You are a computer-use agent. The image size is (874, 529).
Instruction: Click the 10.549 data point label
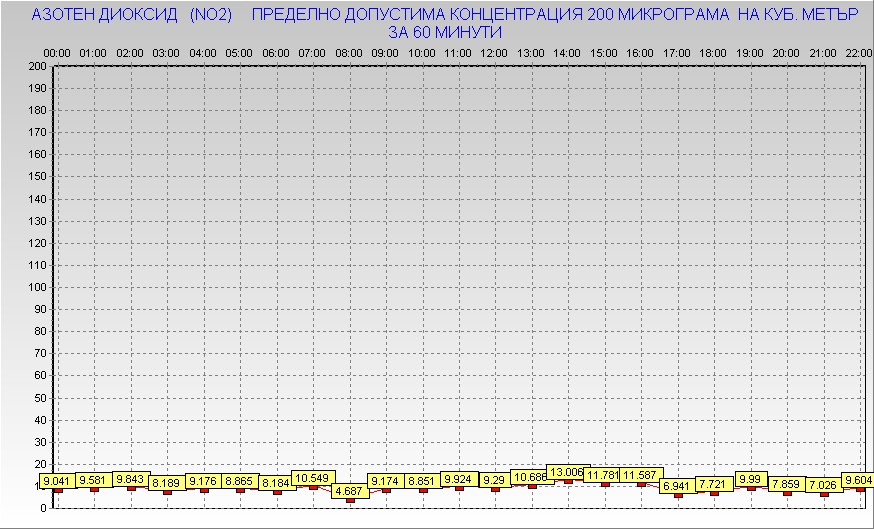click(313, 478)
